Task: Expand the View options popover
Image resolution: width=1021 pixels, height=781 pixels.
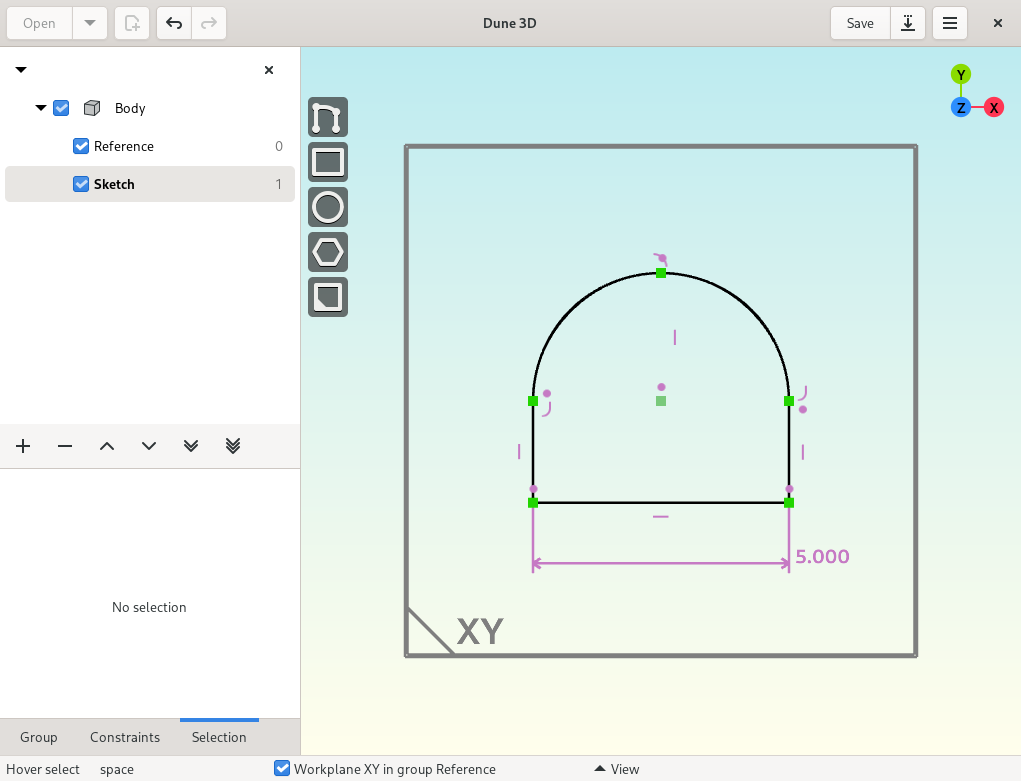Action: [x=617, y=769]
